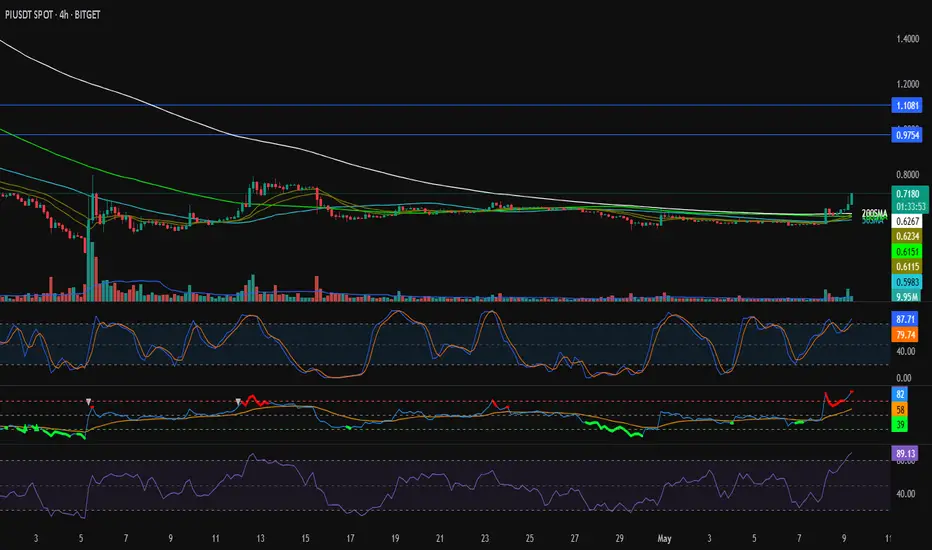Screen dimensions: 932x550
Task: Select the blue 0.9754 price label
Action: pos(907,135)
